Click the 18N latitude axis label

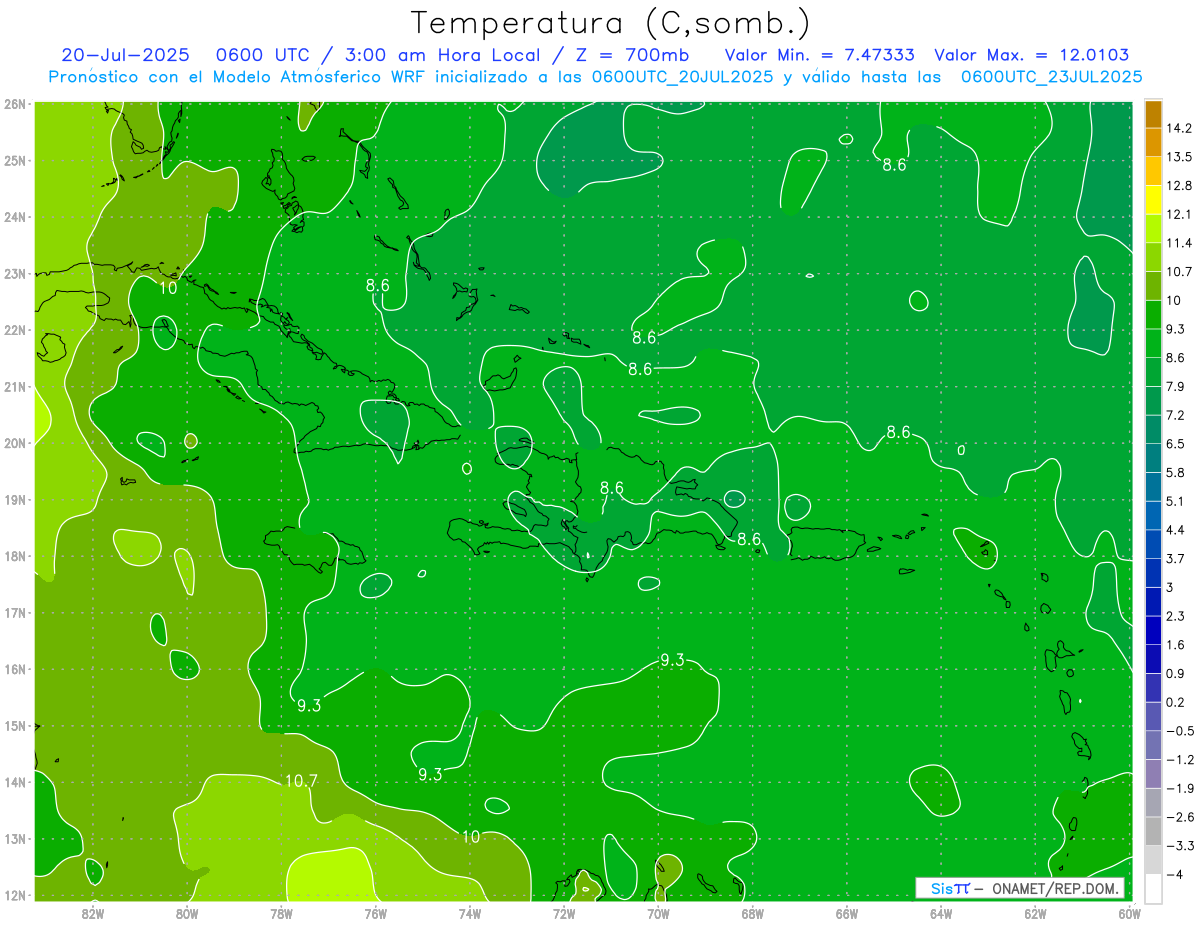[15, 556]
